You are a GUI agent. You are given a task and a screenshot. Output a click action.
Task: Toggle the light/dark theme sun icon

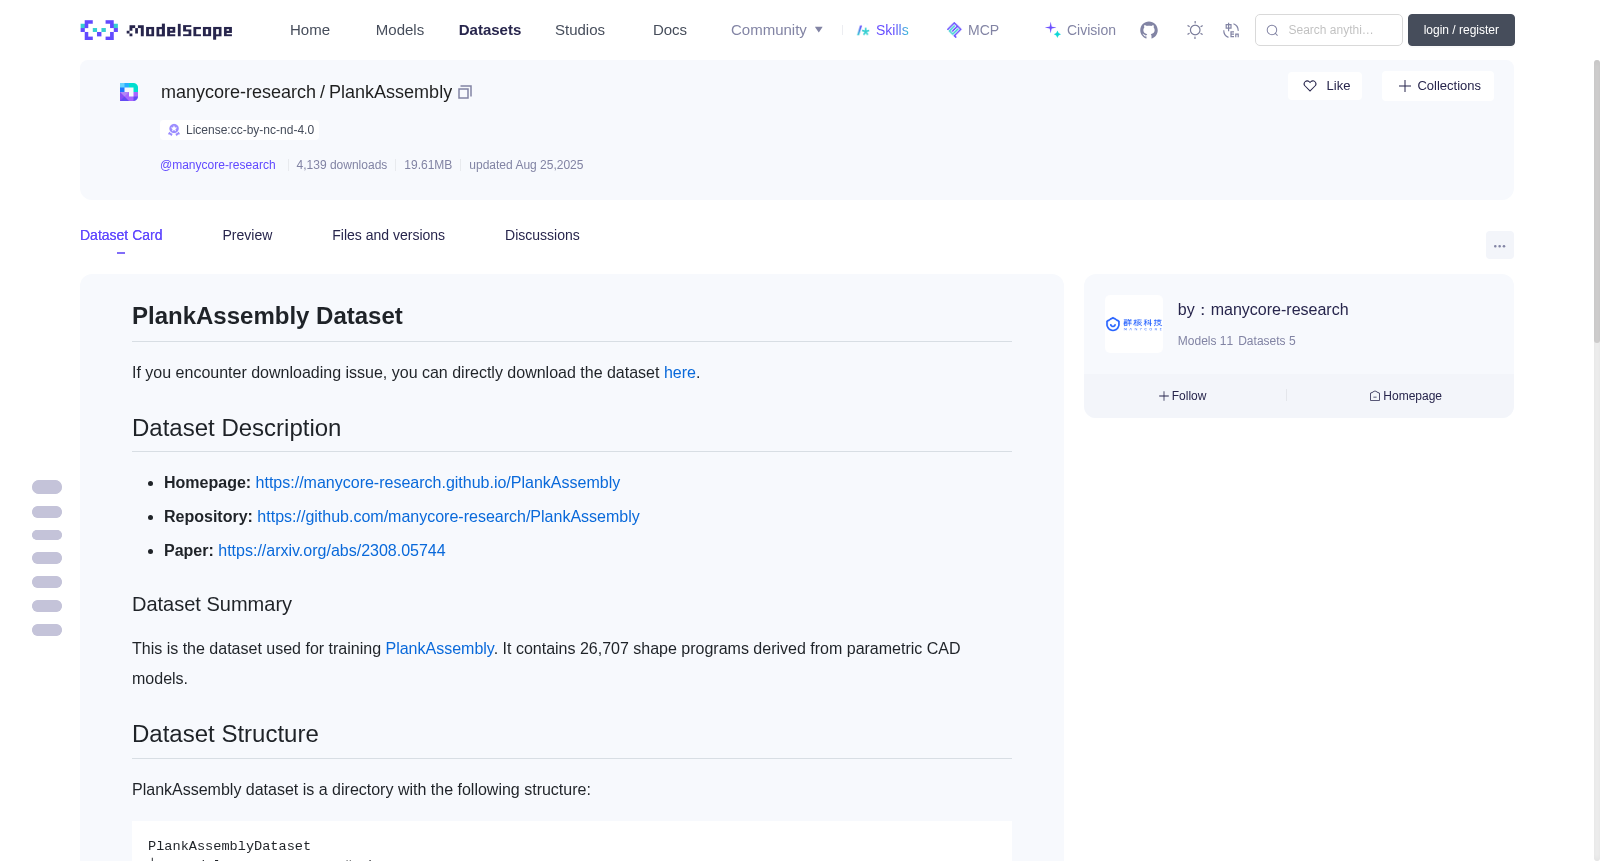(1195, 30)
